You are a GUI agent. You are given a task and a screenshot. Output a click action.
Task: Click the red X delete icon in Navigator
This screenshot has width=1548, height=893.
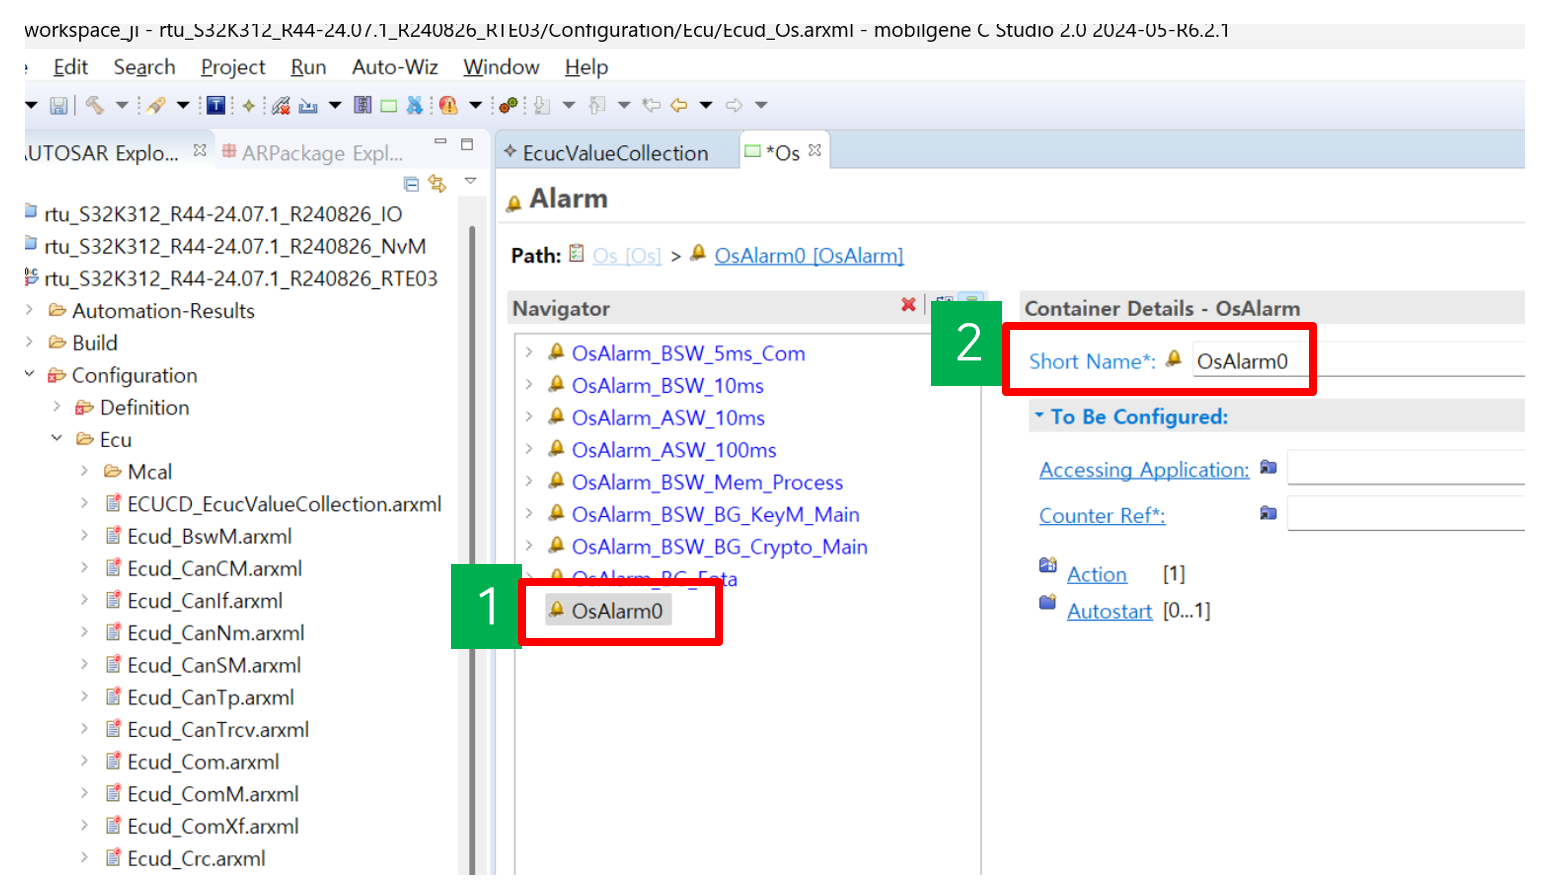pos(908,305)
